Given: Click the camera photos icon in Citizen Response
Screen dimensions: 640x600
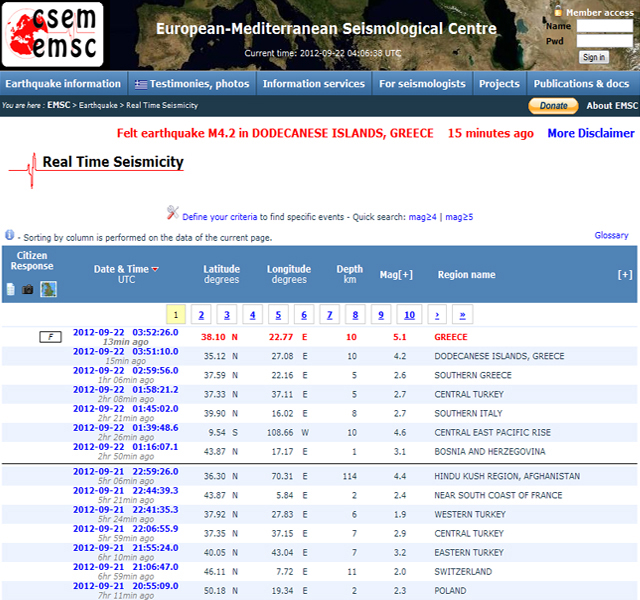Looking at the screenshot, I should pos(28,289).
